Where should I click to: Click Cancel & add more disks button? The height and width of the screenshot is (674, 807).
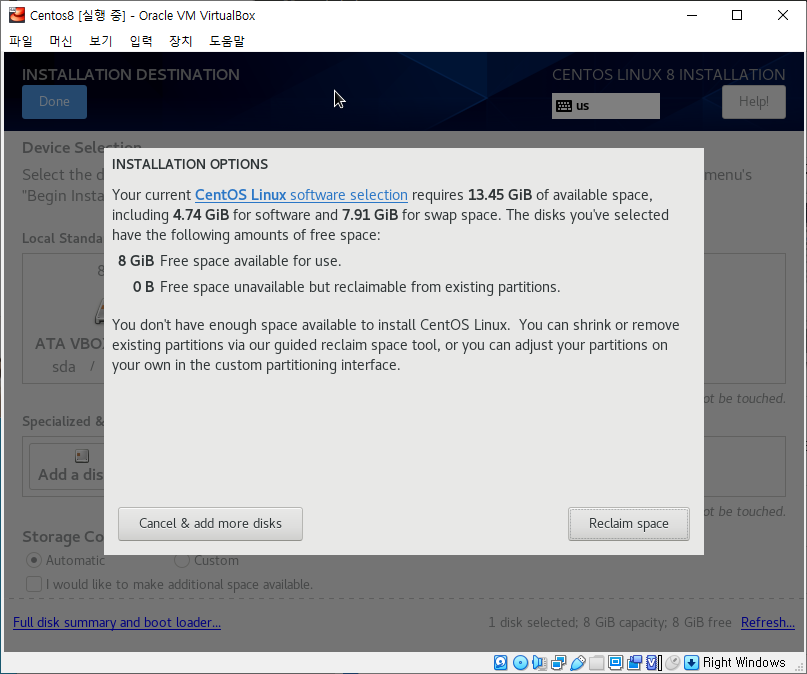pos(210,524)
